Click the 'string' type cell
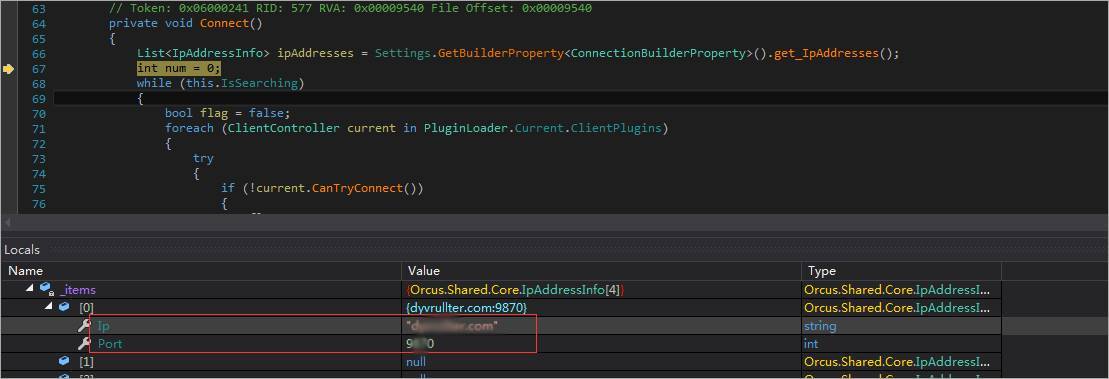This screenshot has height=379, width=1109. [820, 326]
